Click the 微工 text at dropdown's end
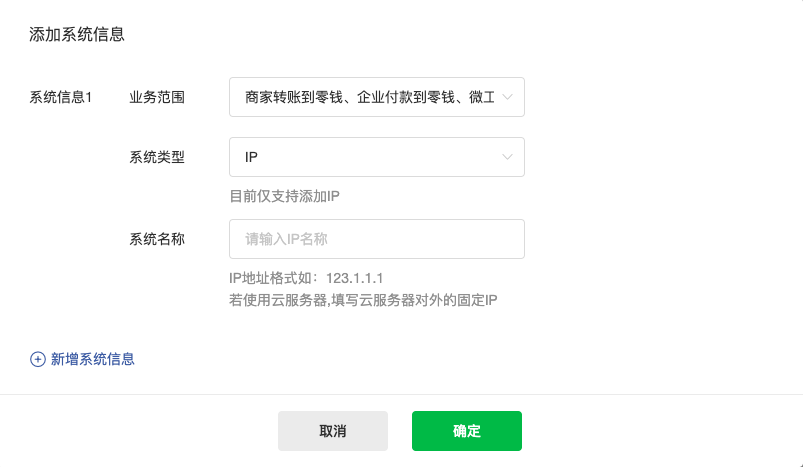803x467 pixels. (482, 97)
